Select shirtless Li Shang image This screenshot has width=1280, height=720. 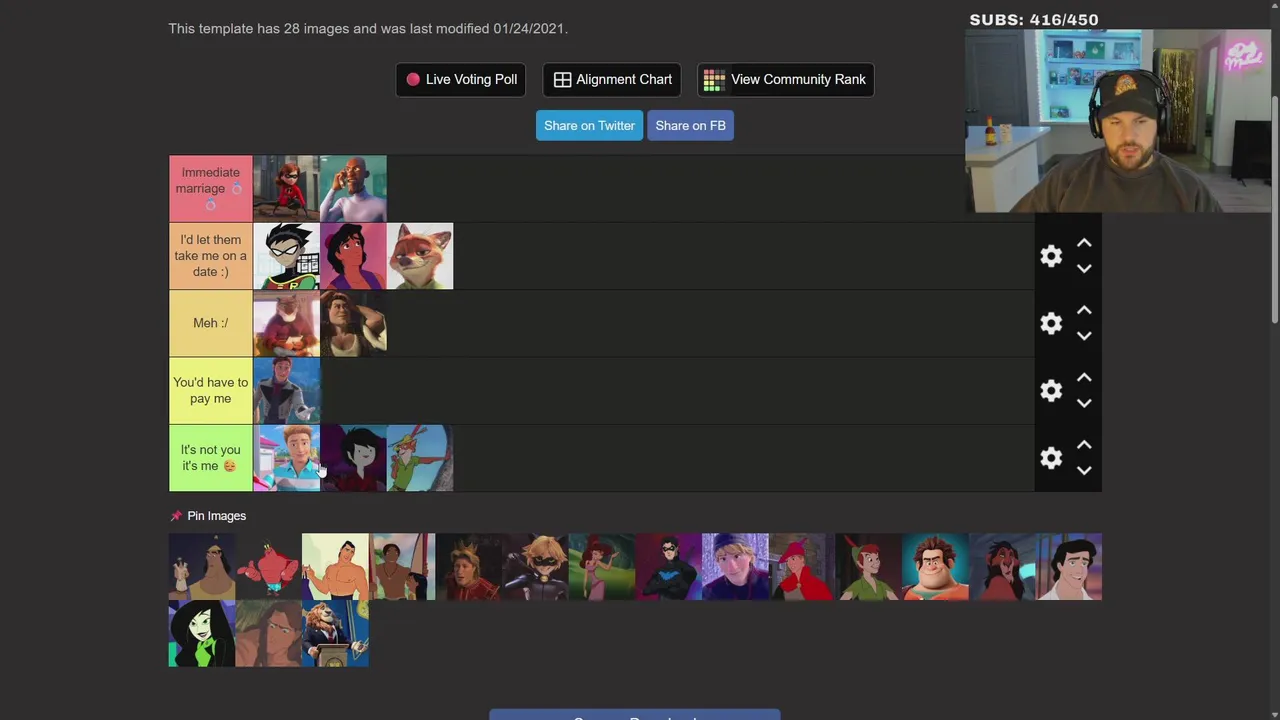(x=335, y=567)
